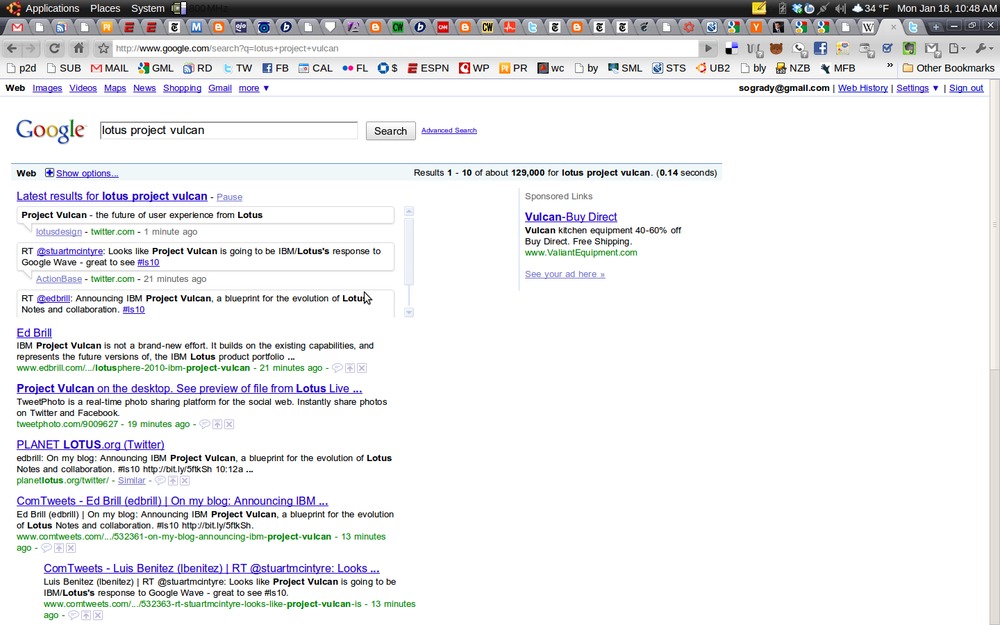Open the Settings dropdown at top right
Viewport: 1000px width, 625px height.
917,88
